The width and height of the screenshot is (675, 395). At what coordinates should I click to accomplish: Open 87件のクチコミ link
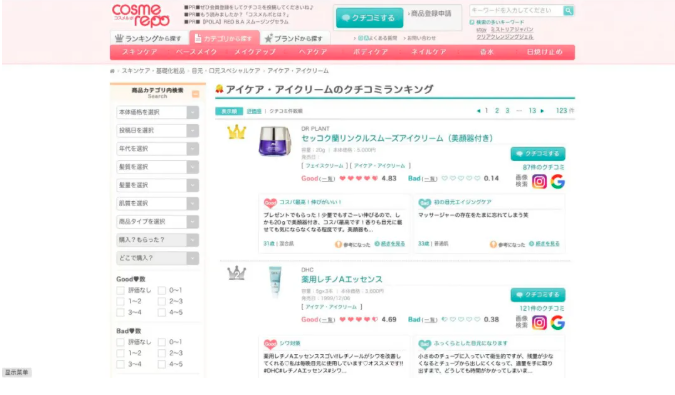(543, 167)
